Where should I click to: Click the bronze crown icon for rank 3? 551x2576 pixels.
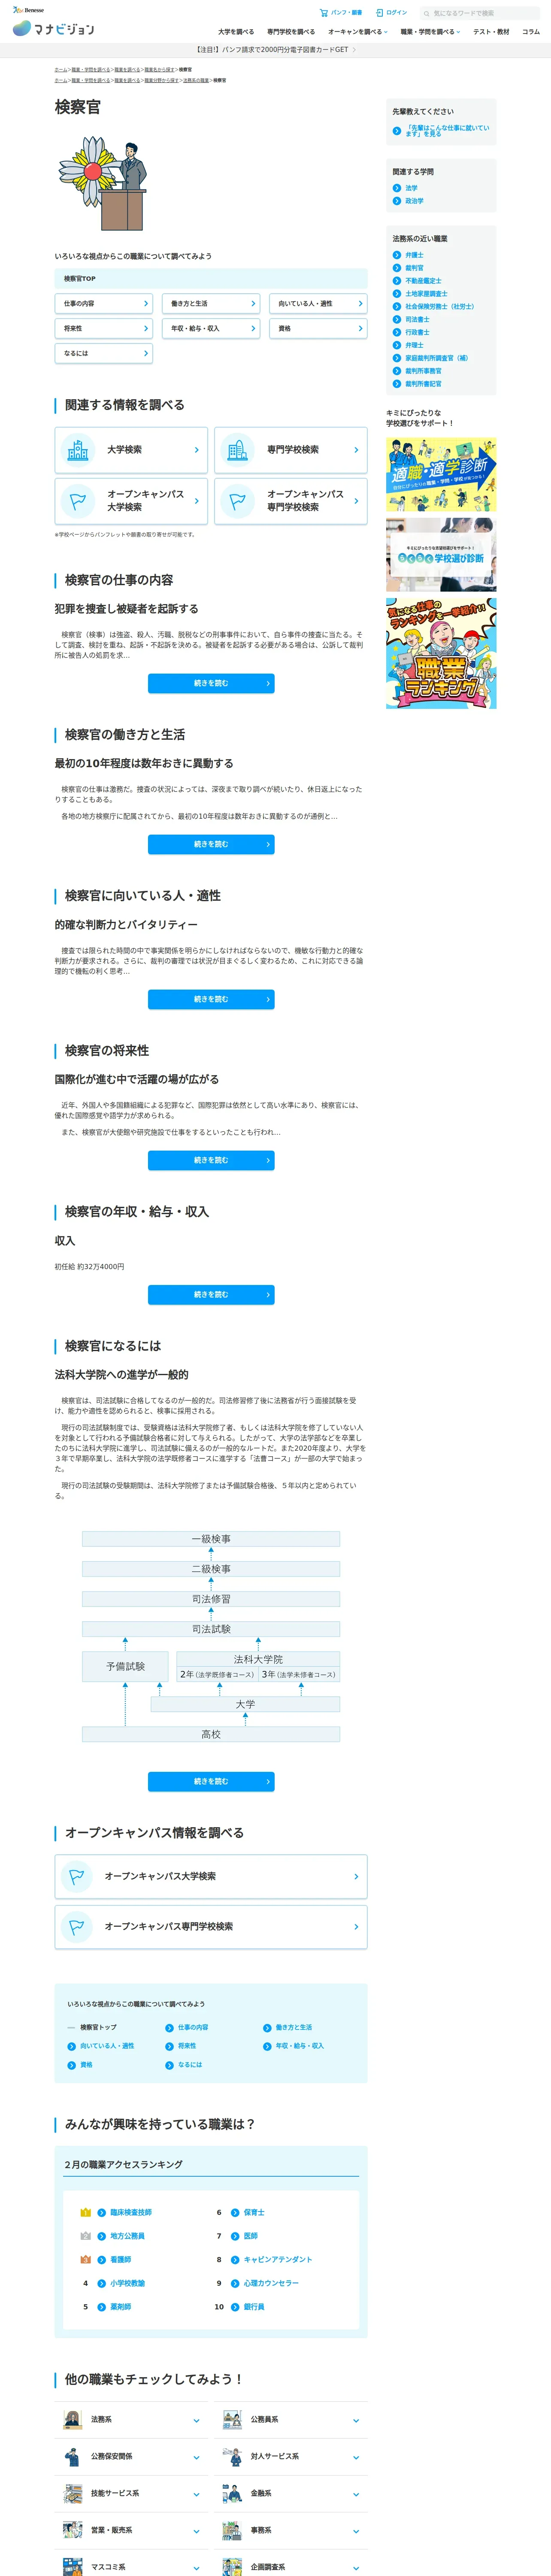point(86,2259)
